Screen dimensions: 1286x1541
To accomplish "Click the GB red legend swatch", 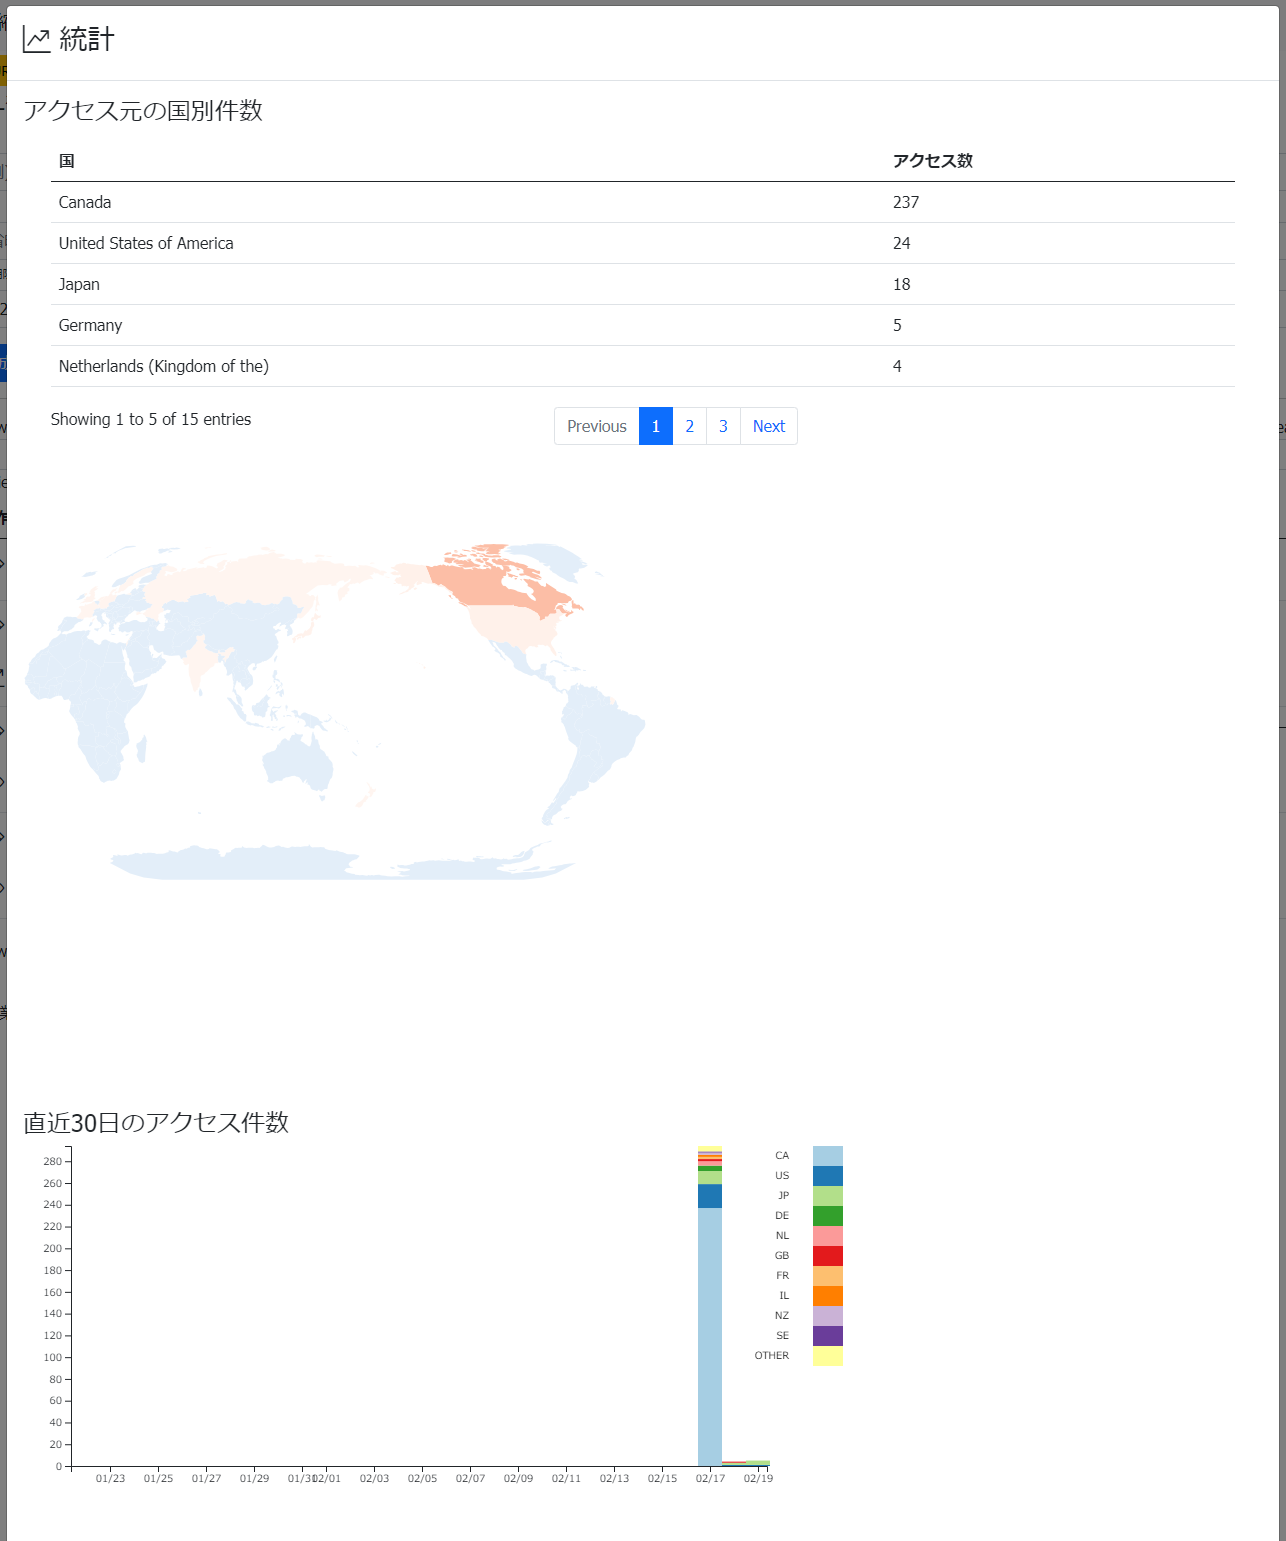I will [827, 1256].
